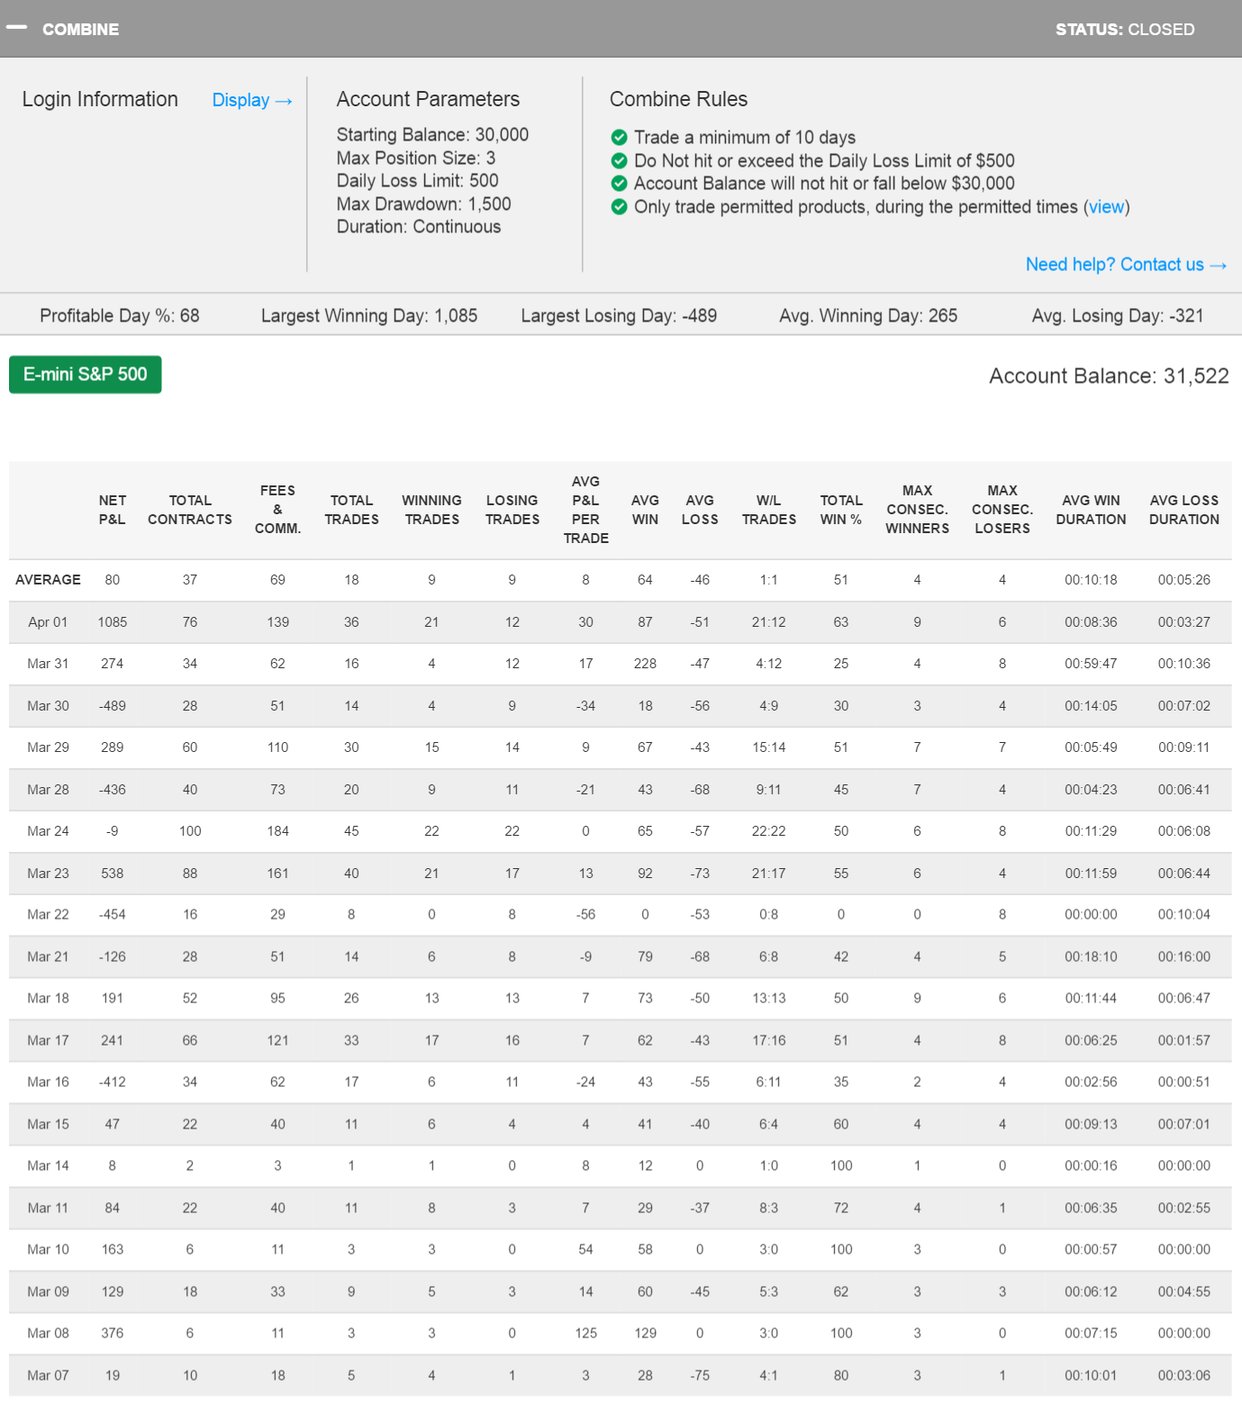The width and height of the screenshot is (1242, 1413).
Task: Sort table by TOTAL WIN % header
Action: pyautogui.click(x=841, y=509)
